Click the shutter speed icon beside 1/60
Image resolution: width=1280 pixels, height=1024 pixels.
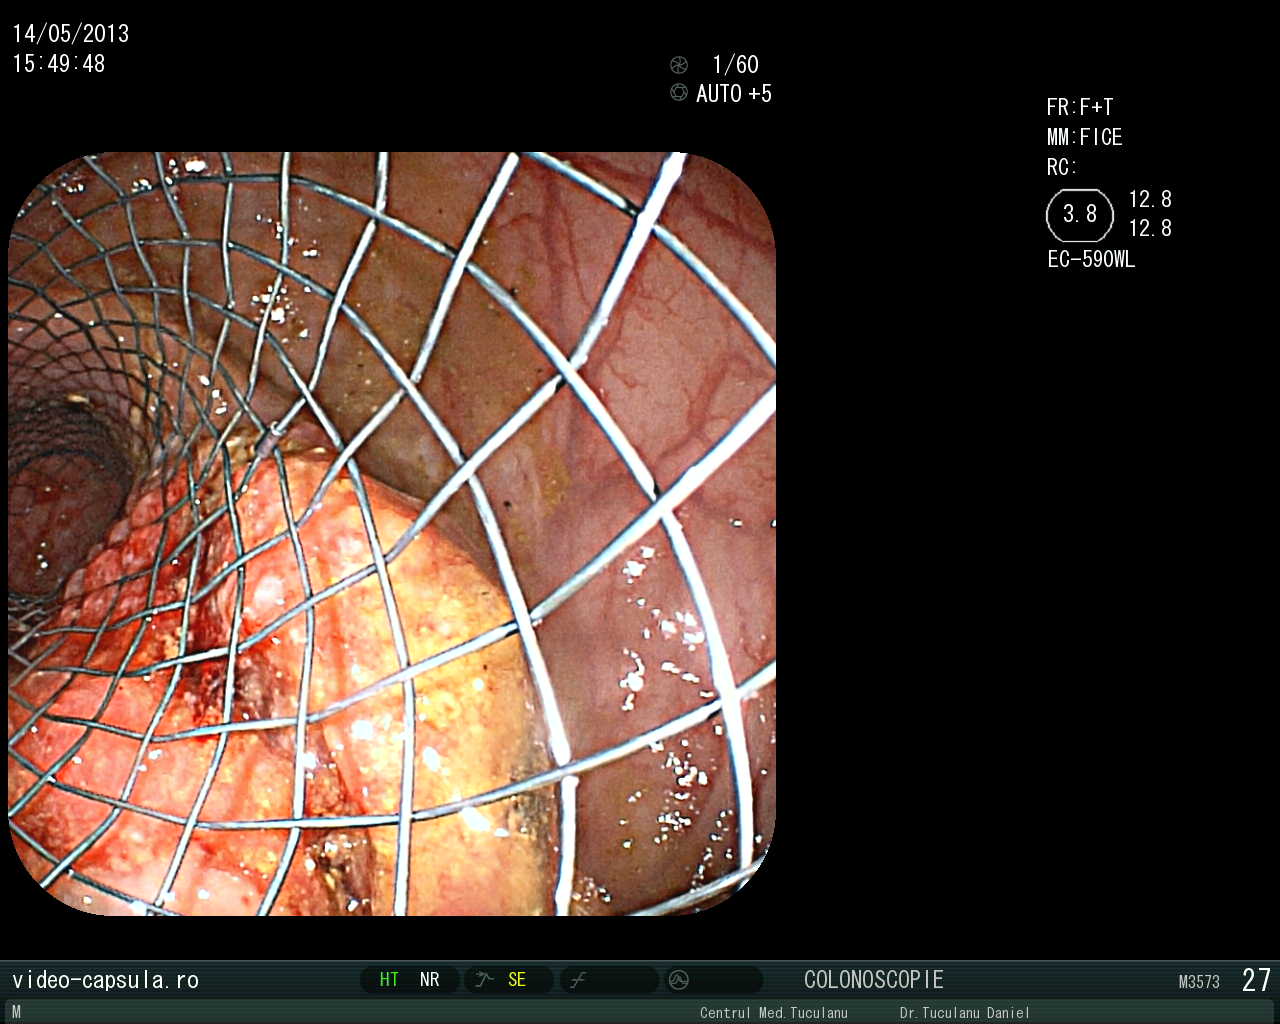[679, 65]
